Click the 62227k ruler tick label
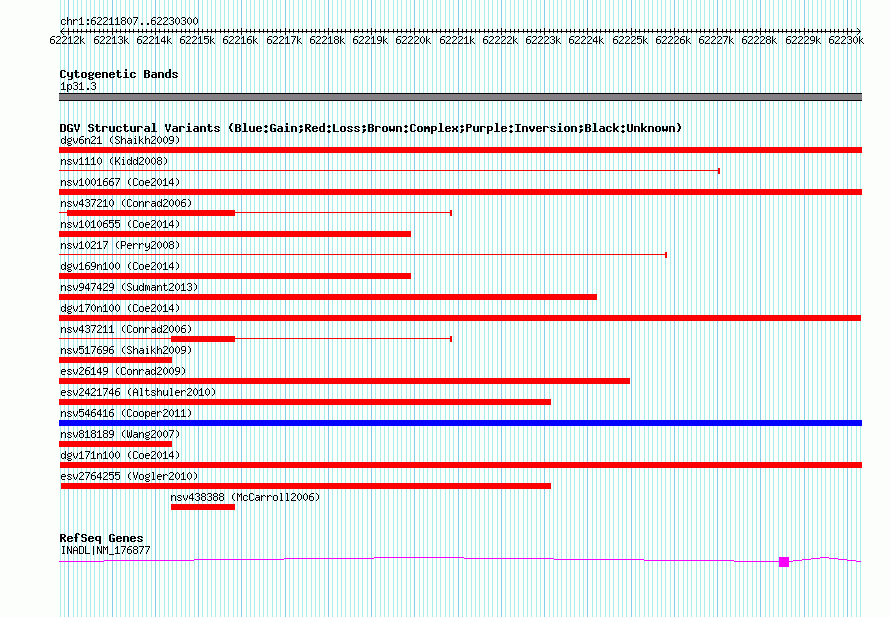The height and width of the screenshot is (617, 890). click(716, 40)
